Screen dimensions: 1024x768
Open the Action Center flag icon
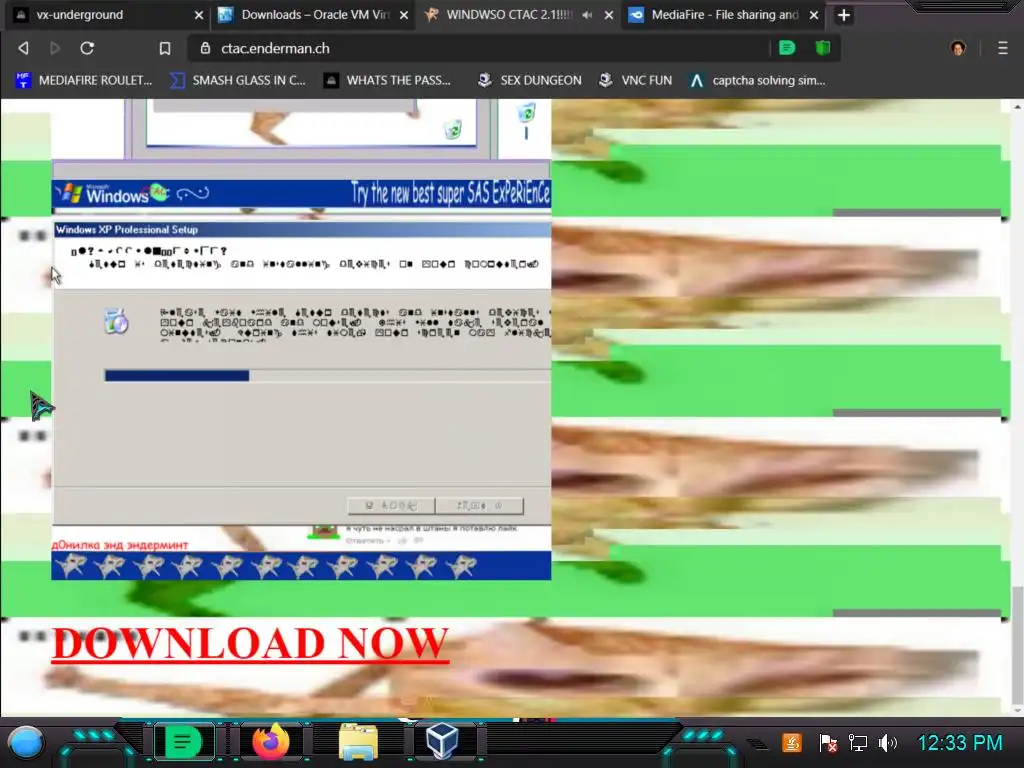[827, 743]
